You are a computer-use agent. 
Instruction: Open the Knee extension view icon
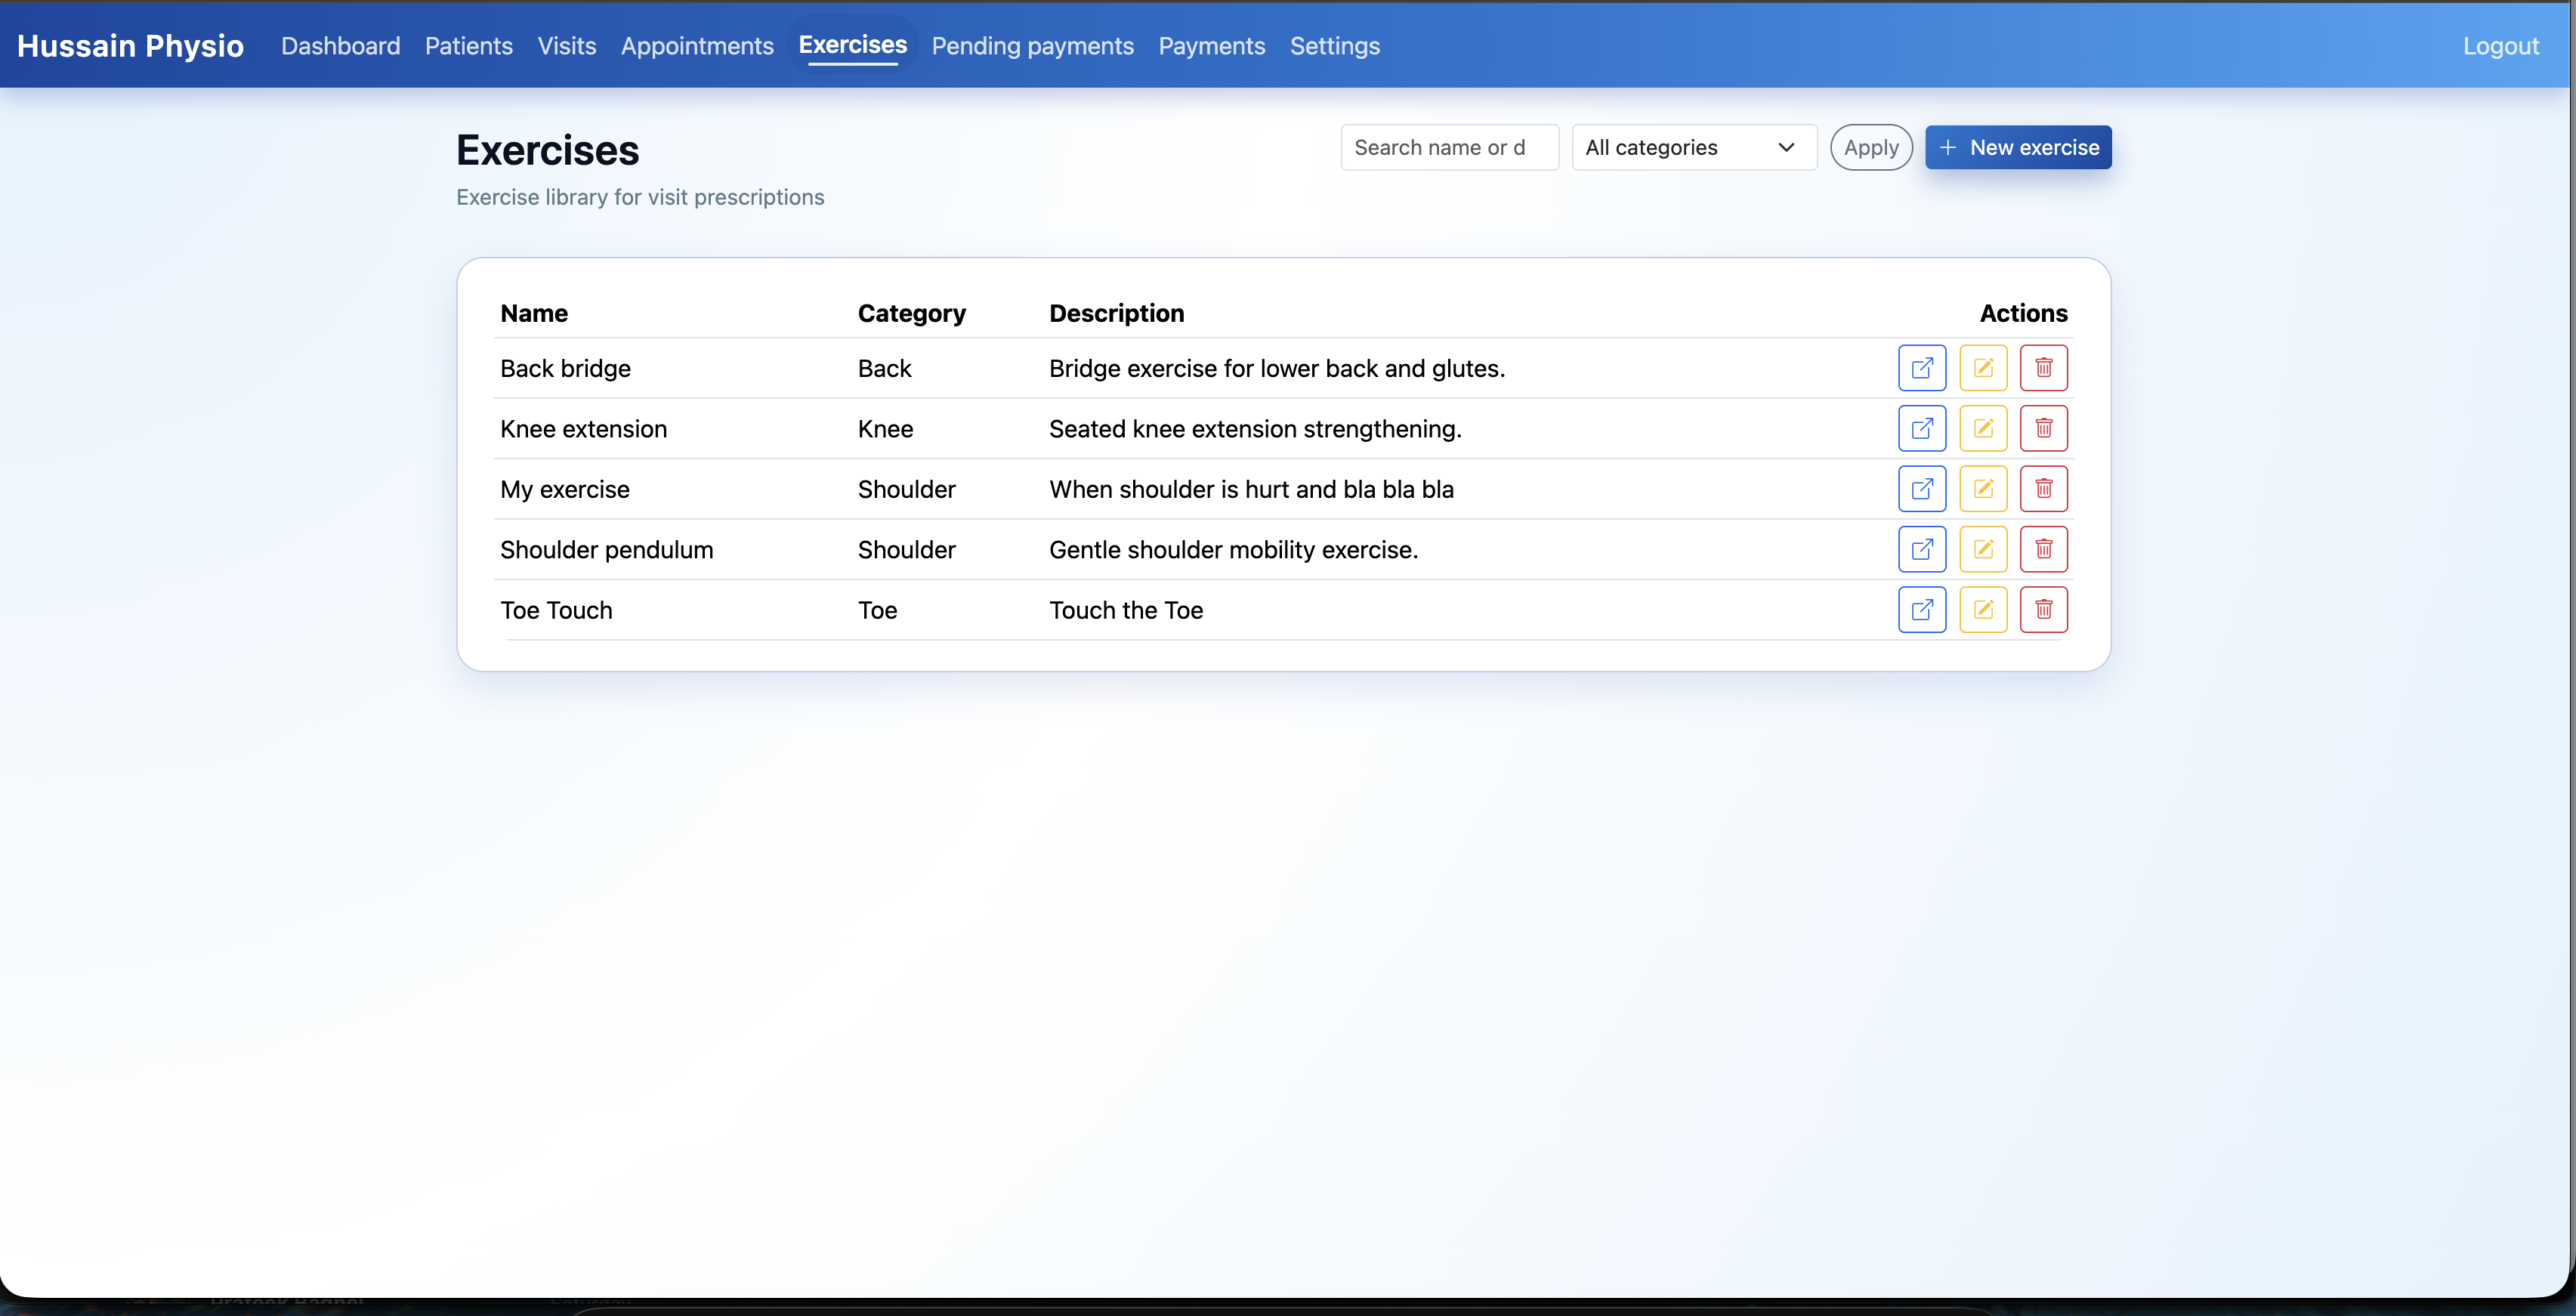point(1921,428)
